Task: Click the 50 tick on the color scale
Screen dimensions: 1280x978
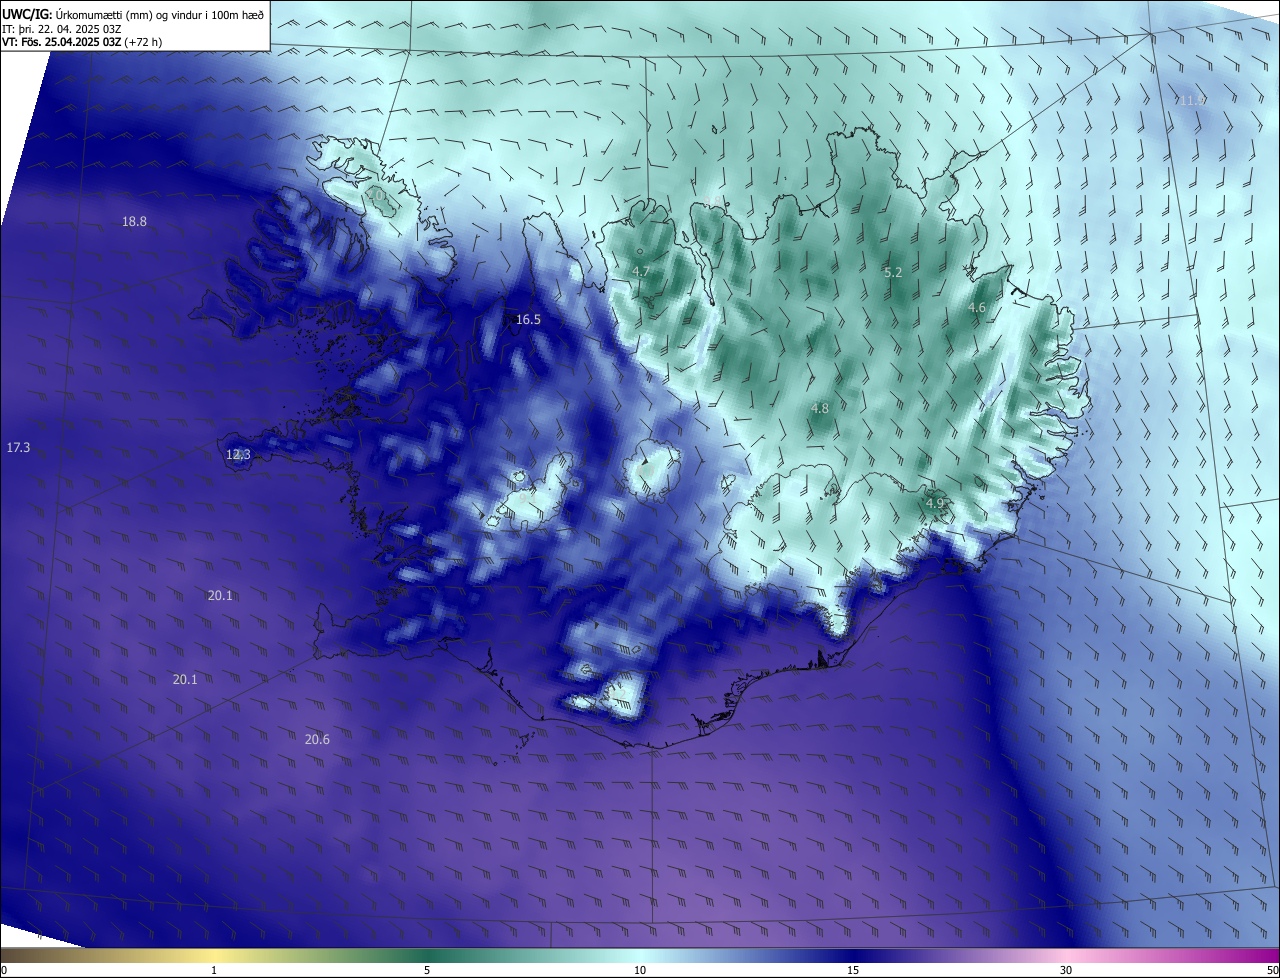Action: [x=1272, y=970]
